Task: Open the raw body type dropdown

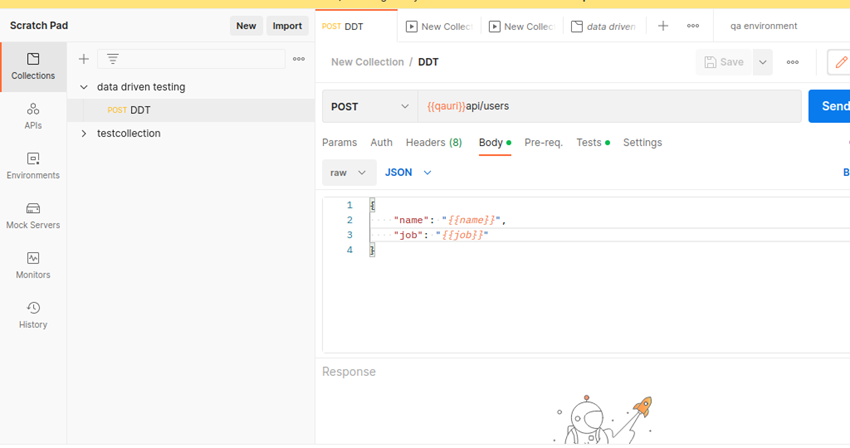Action: 349,172
